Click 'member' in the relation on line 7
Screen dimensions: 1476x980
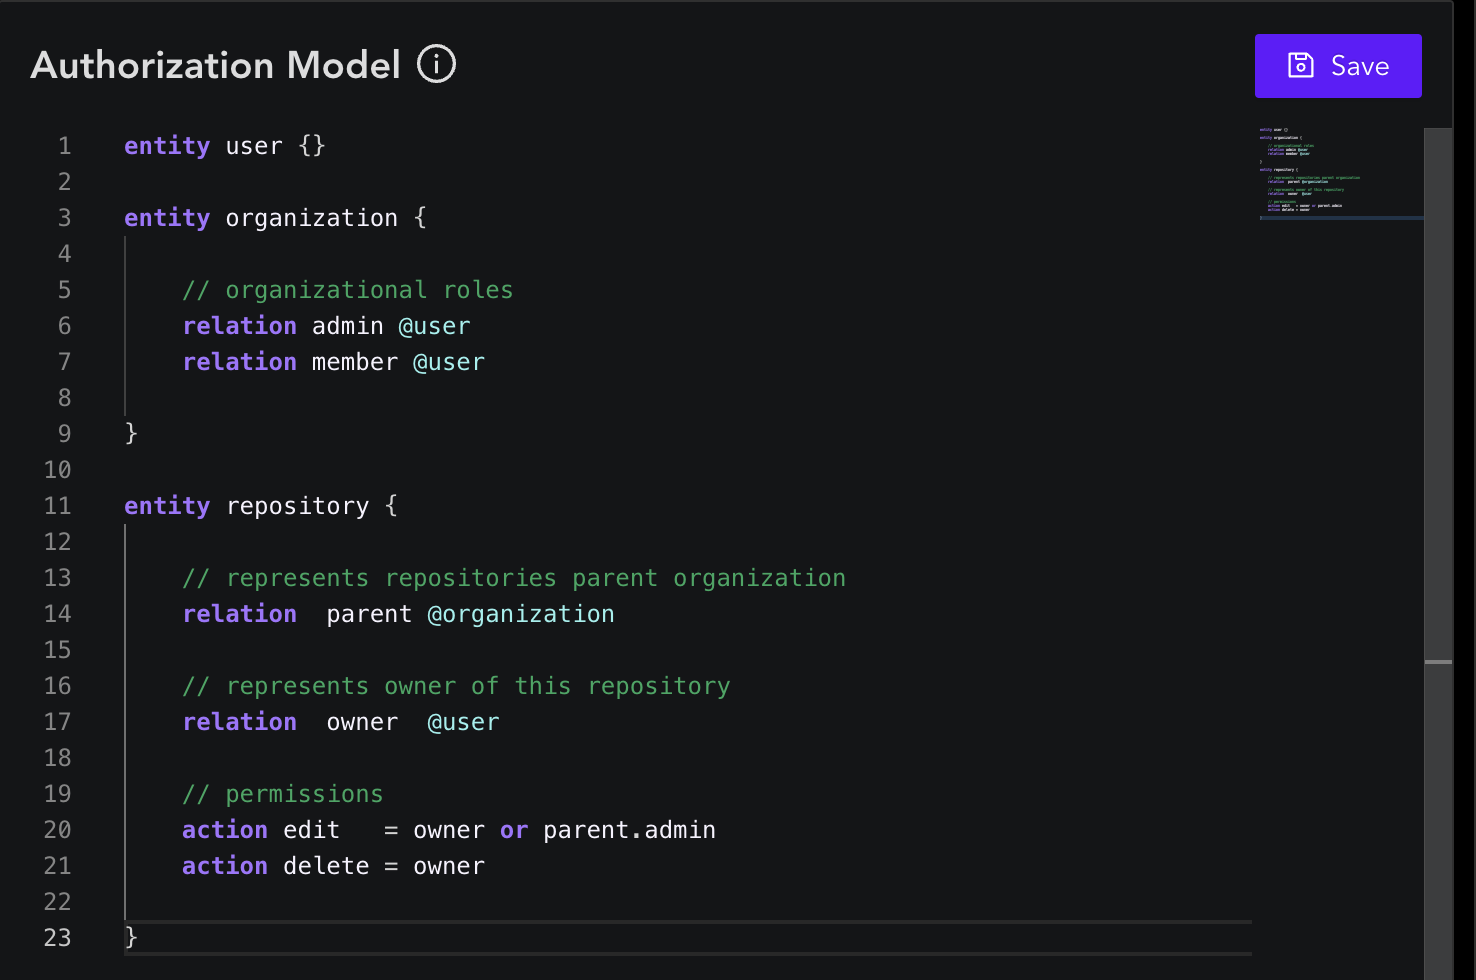click(x=354, y=362)
